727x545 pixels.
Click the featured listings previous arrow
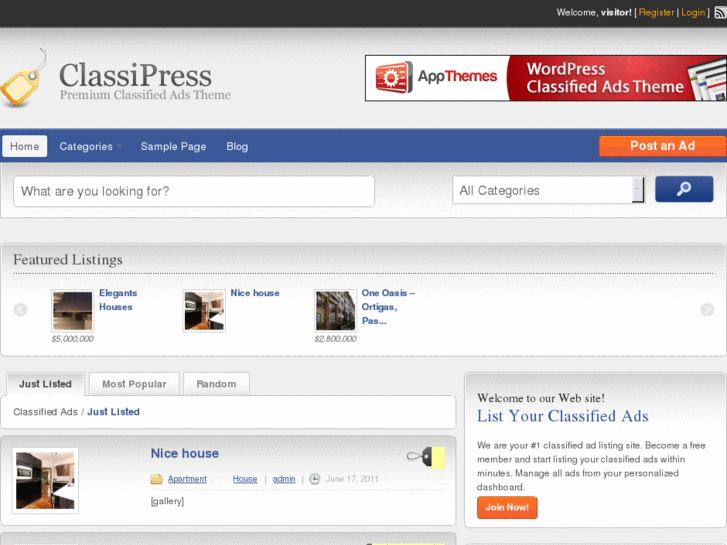tap(20, 309)
